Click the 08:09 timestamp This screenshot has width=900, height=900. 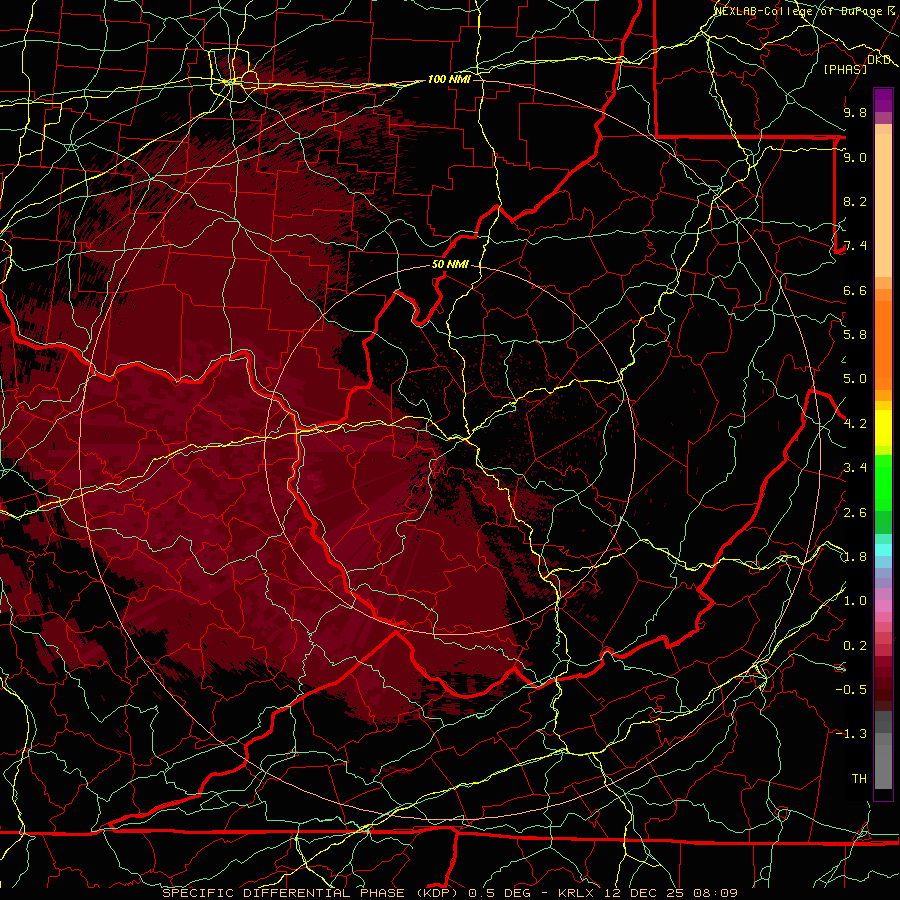[x=717, y=893]
